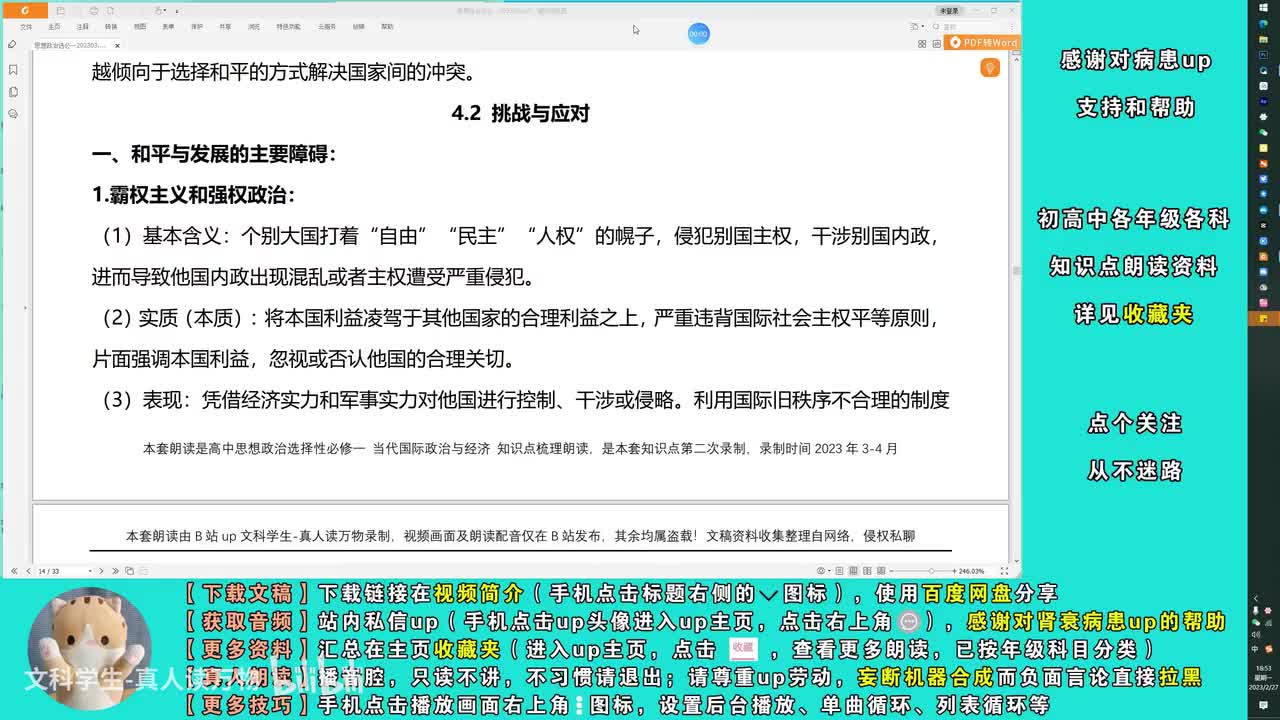The height and width of the screenshot is (720, 1280).
Task: Click the pen icon beside document tab
Action: point(12,44)
